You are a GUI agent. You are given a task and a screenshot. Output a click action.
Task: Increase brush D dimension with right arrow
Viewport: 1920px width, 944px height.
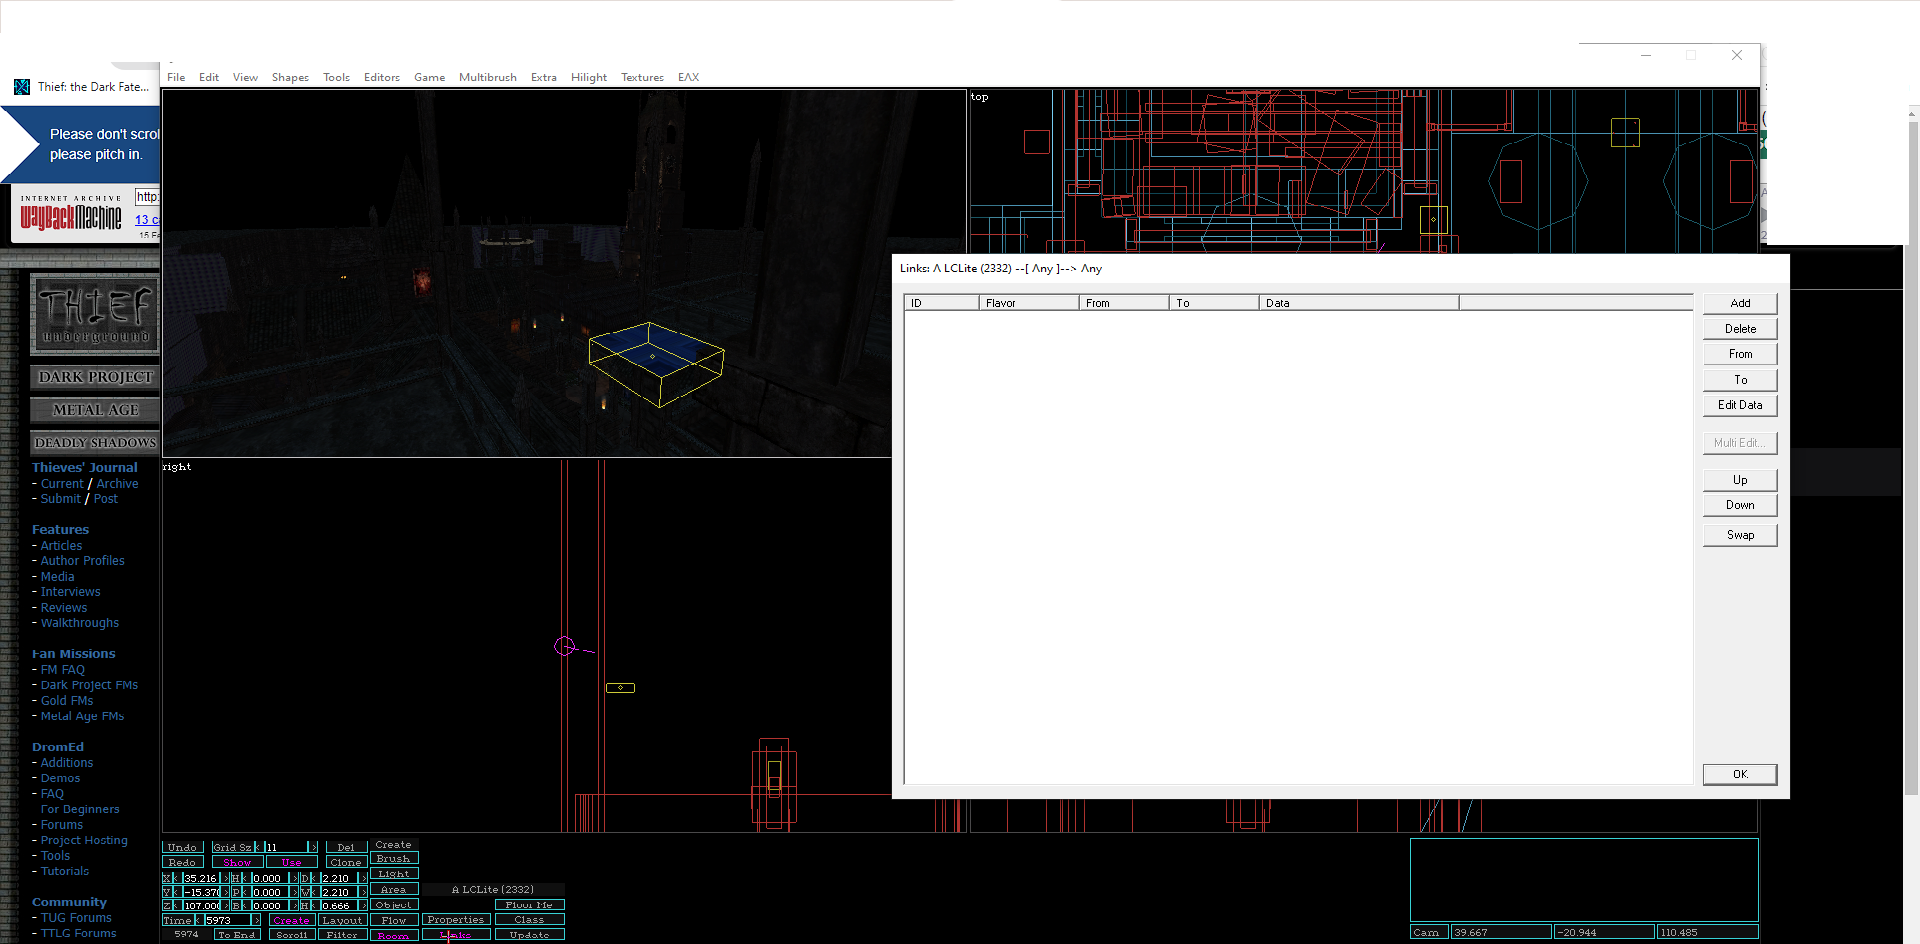click(x=362, y=878)
